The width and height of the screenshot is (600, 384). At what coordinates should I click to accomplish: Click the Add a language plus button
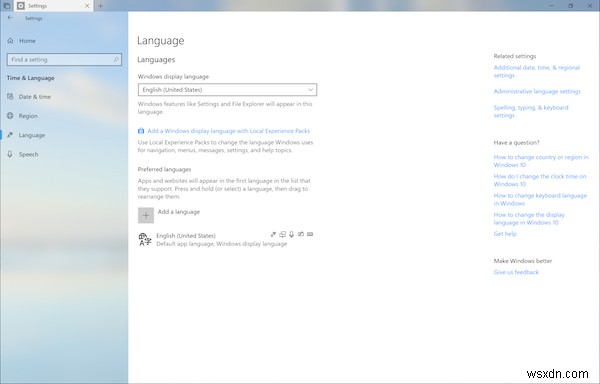tap(146, 215)
